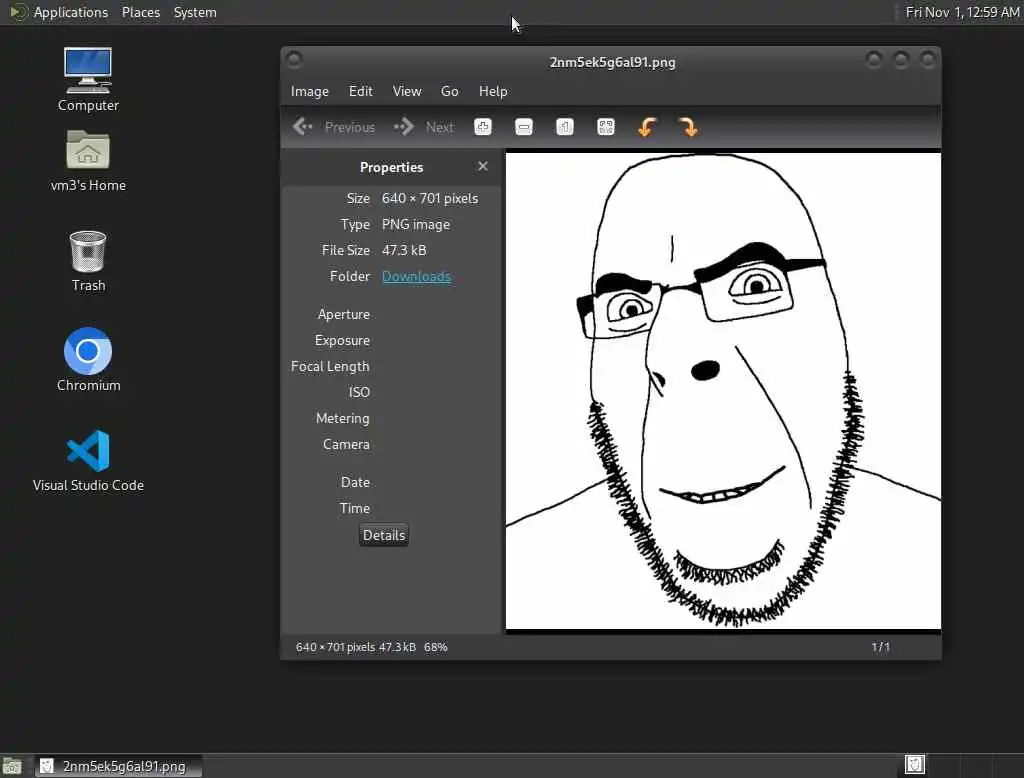Image resolution: width=1024 pixels, height=778 pixels.
Task: Click the Next button label
Action: pyautogui.click(x=440, y=127)
